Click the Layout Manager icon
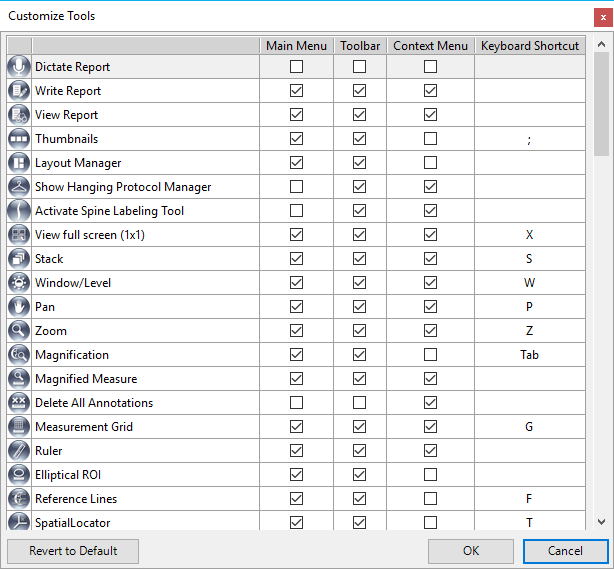Image resolution: width=614 pixels, height=569 pixels. [x=19, y=163]
